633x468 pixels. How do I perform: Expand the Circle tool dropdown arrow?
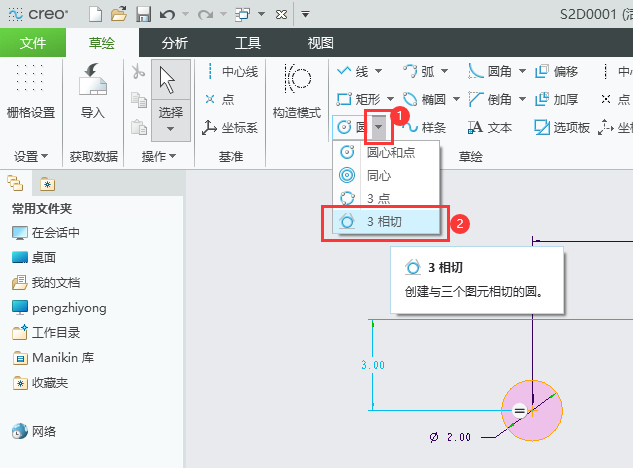(x=378, y=127)
